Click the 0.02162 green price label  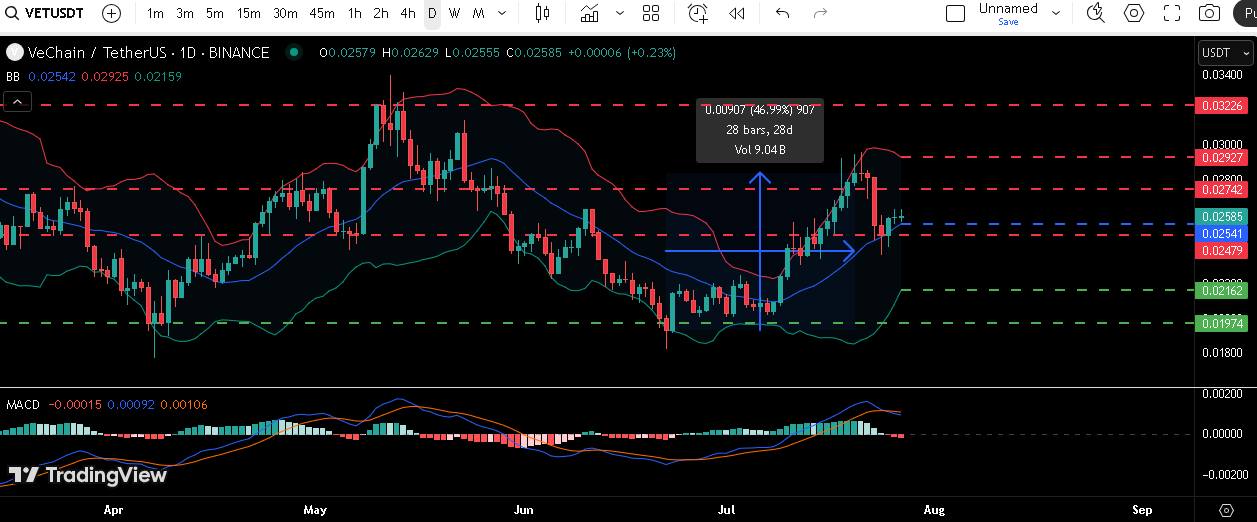1221,290
